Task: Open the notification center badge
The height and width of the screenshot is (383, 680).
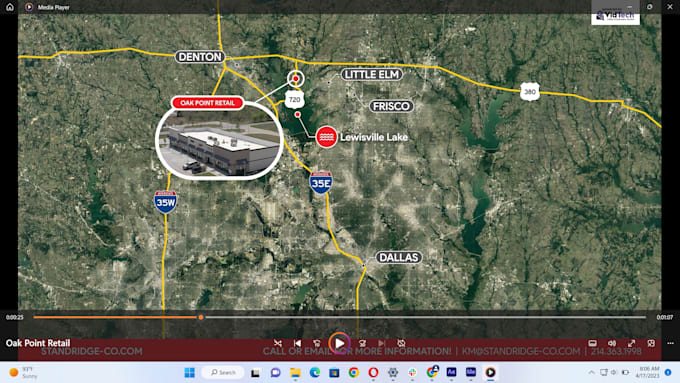Action: point(668,372)
